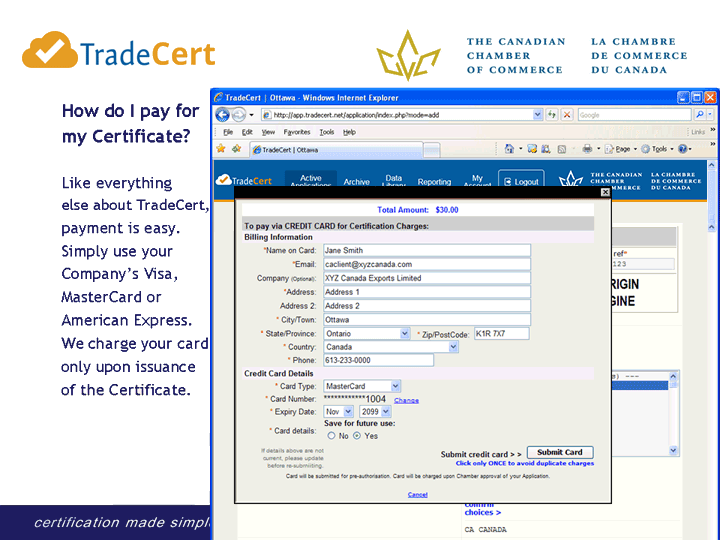Expand the Links bar chevron

pyautogui.click(x=712, y=130)
